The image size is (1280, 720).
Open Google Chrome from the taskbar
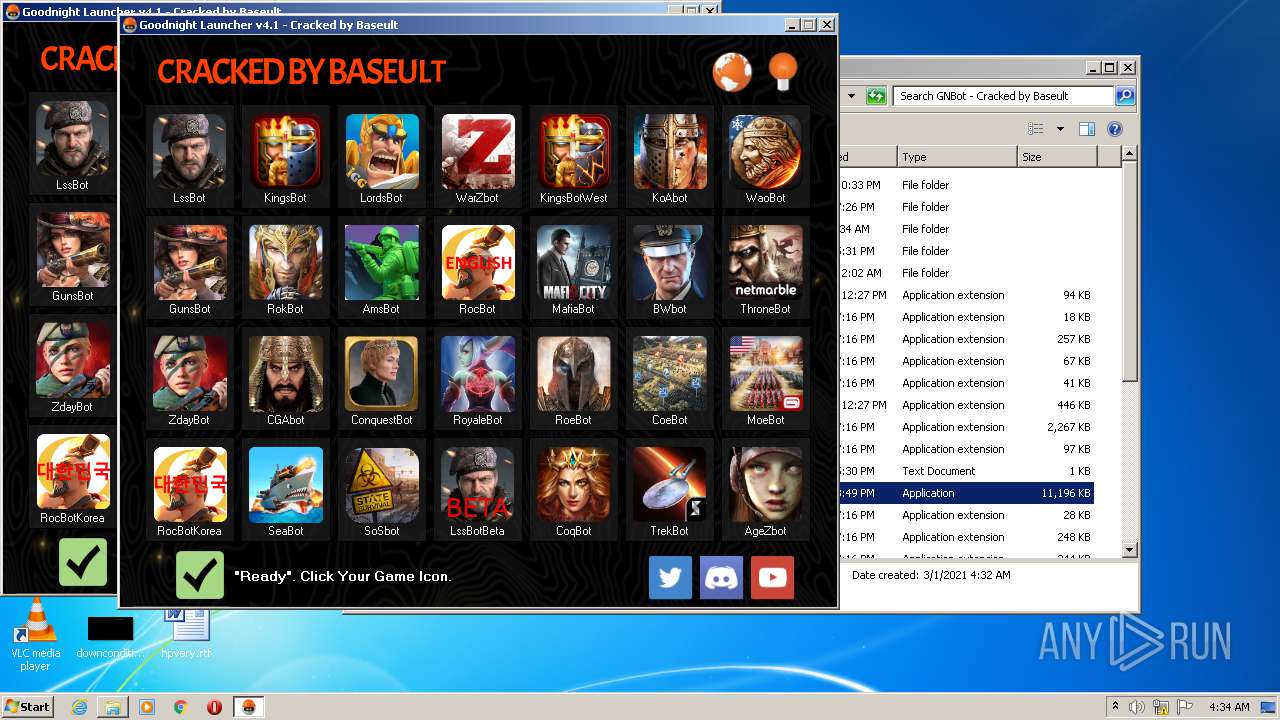tap(180, 707)
